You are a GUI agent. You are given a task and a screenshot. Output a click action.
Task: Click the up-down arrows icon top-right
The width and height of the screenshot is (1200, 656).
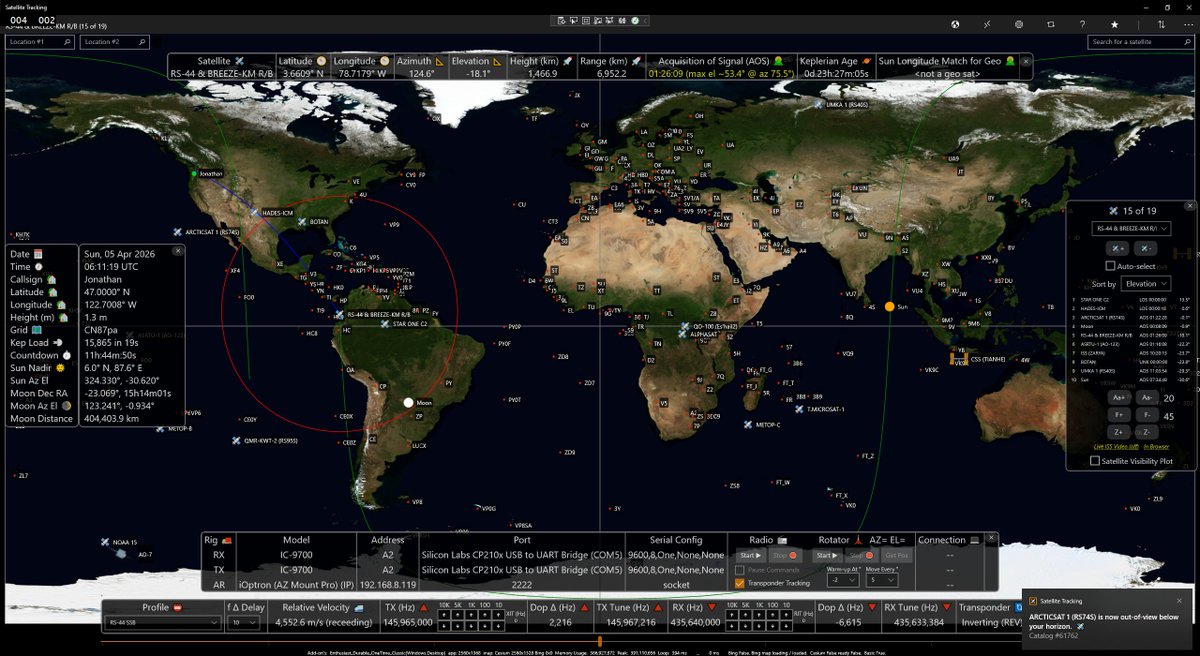pyautogui.click(x=1162, y=24)
